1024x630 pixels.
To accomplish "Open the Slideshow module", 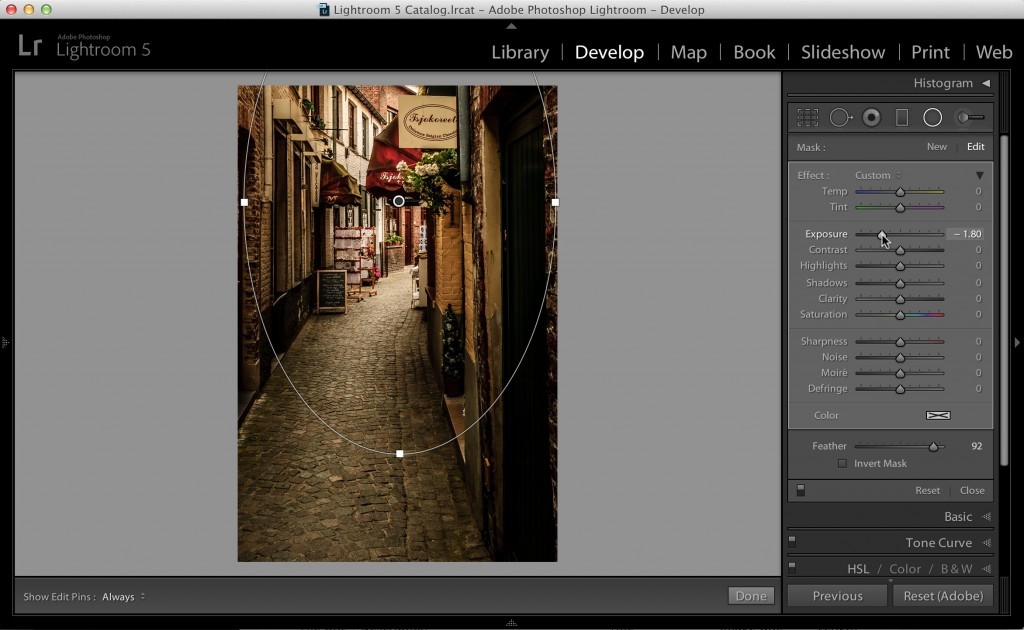I will click(843, 52).
